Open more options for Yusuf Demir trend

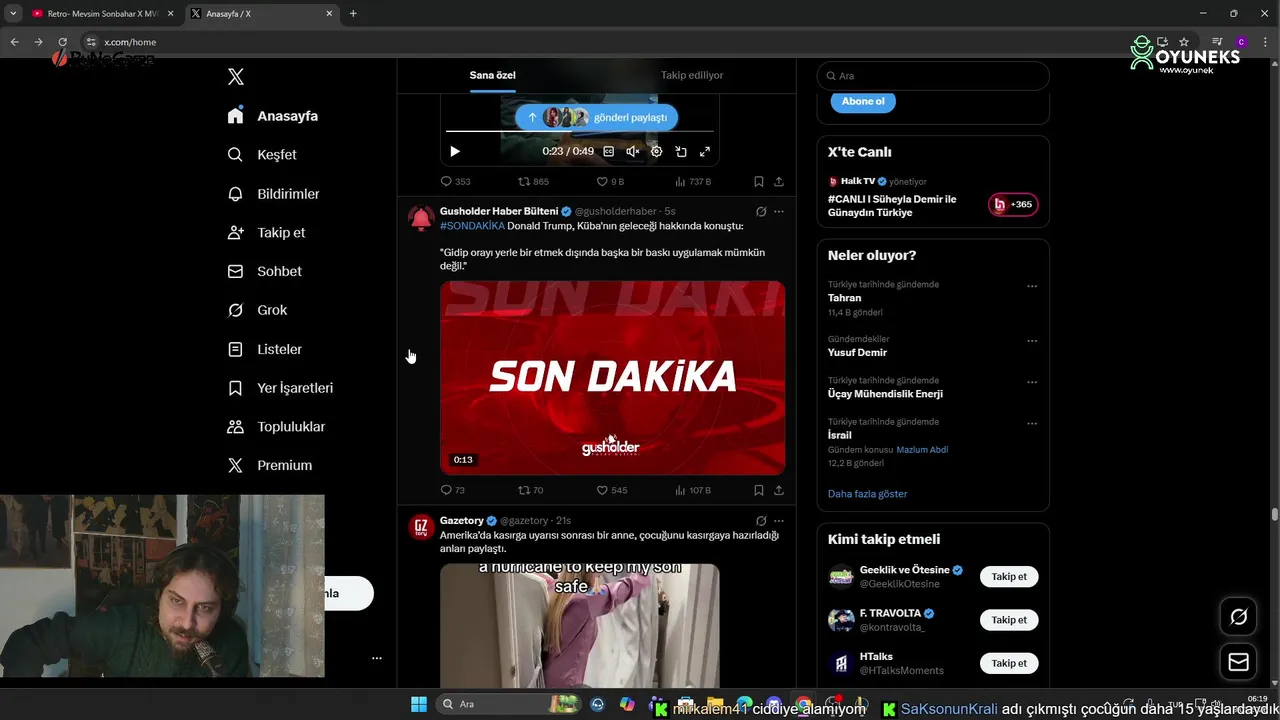point(1032,341)
